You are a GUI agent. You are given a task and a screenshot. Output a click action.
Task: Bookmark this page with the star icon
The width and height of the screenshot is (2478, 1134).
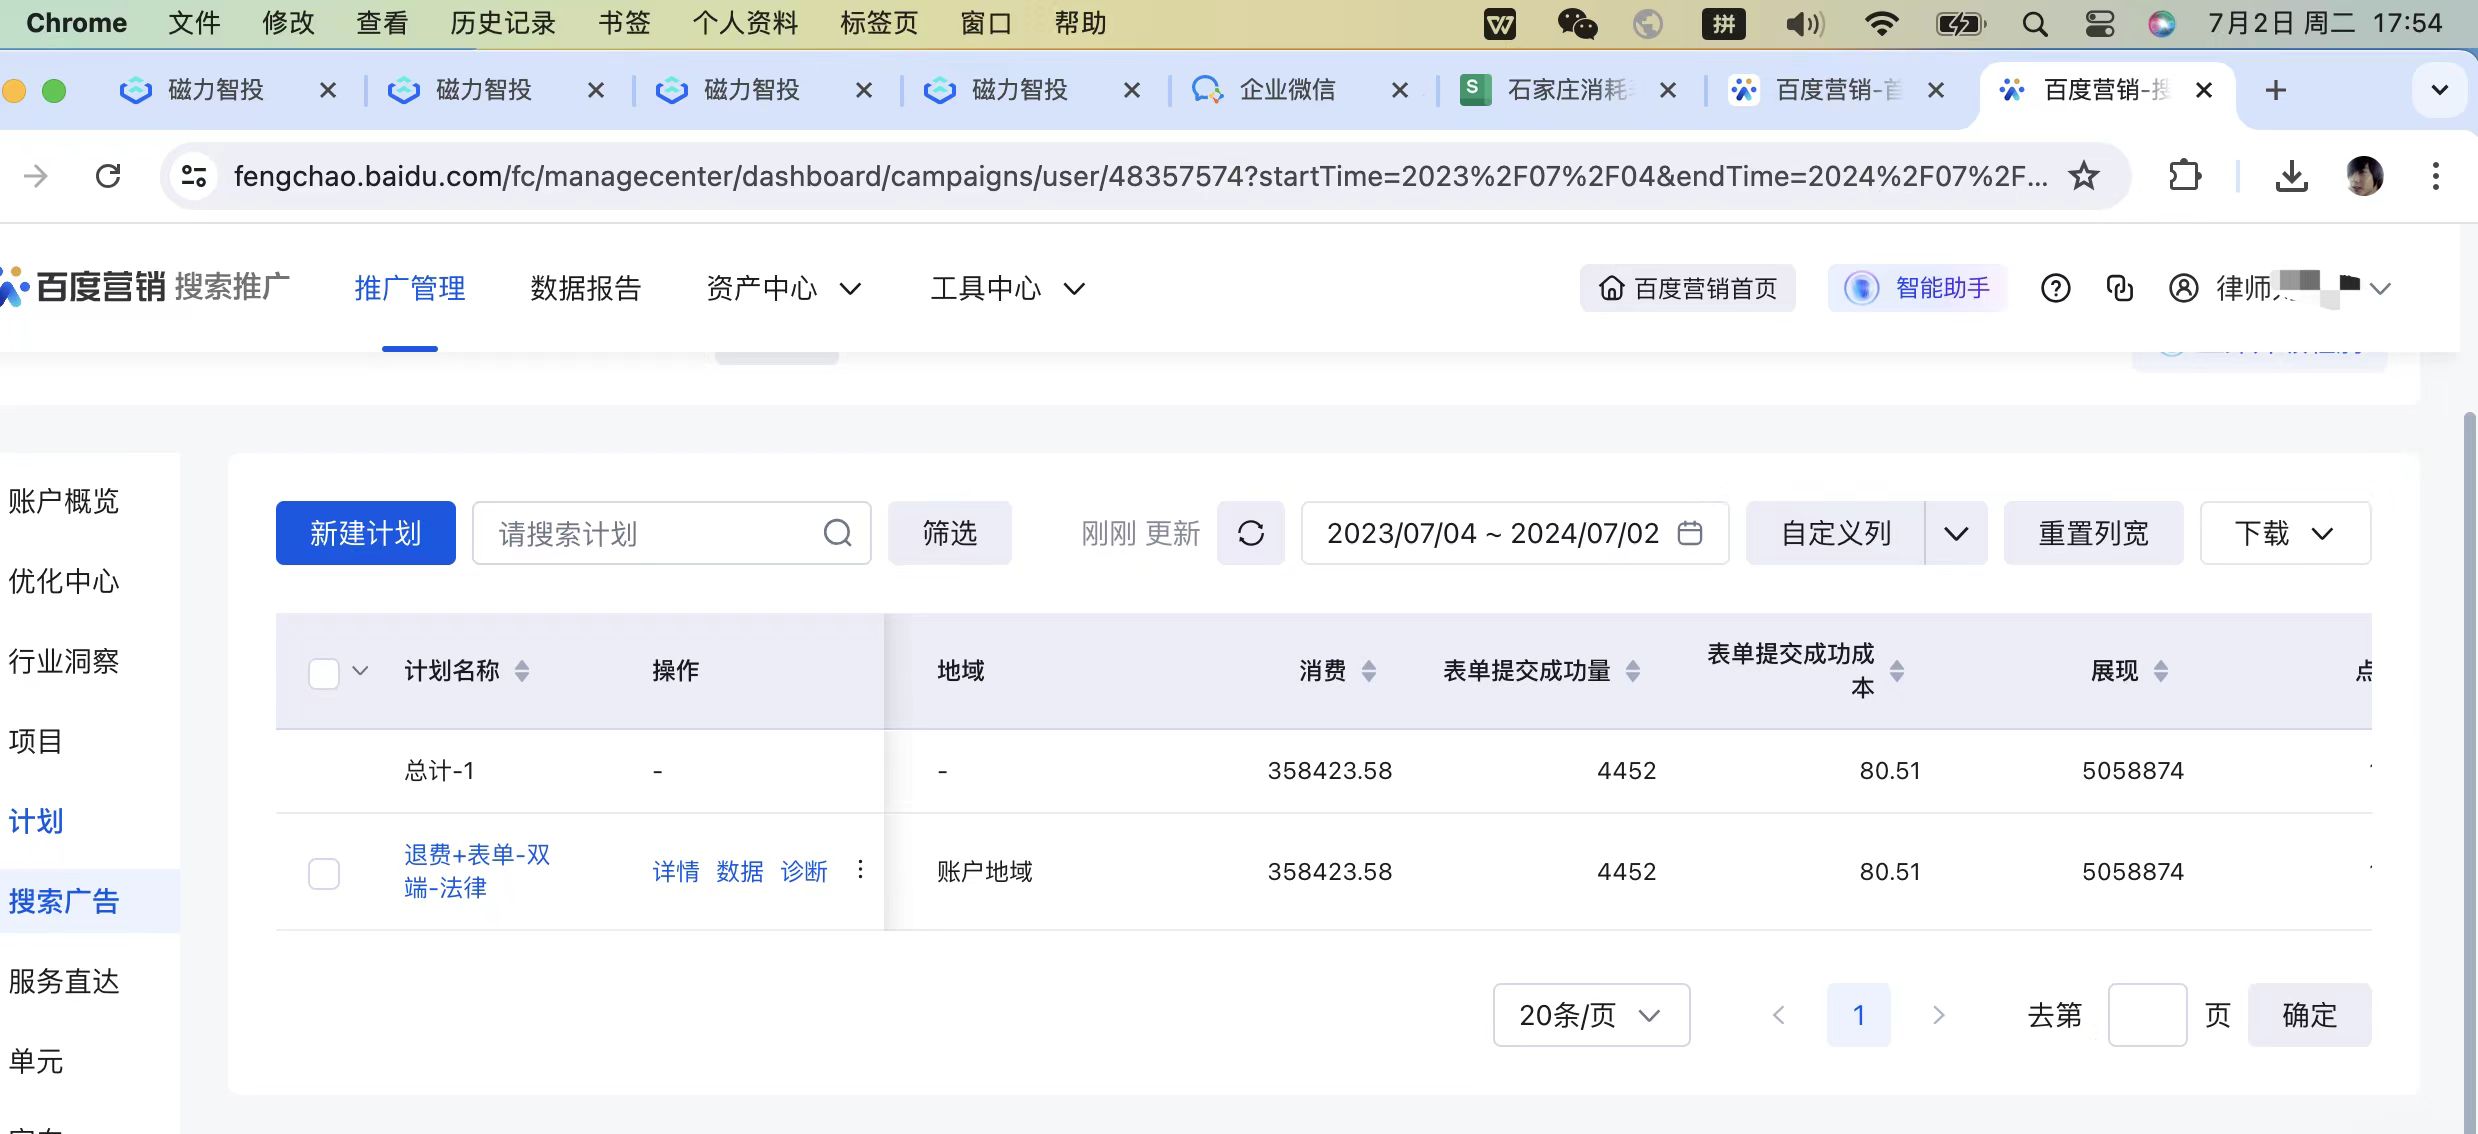(2084, 176)
